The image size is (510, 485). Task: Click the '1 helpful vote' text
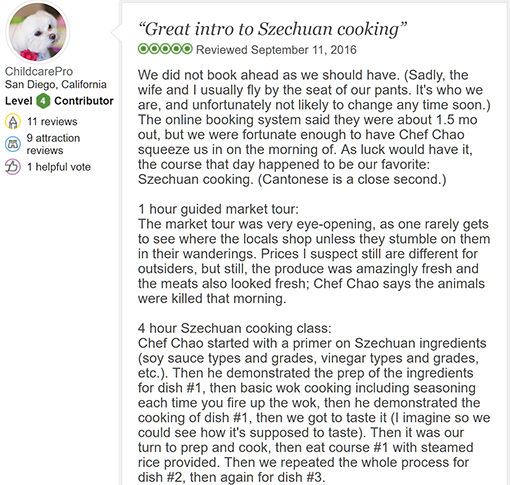[x=59, y=167]
